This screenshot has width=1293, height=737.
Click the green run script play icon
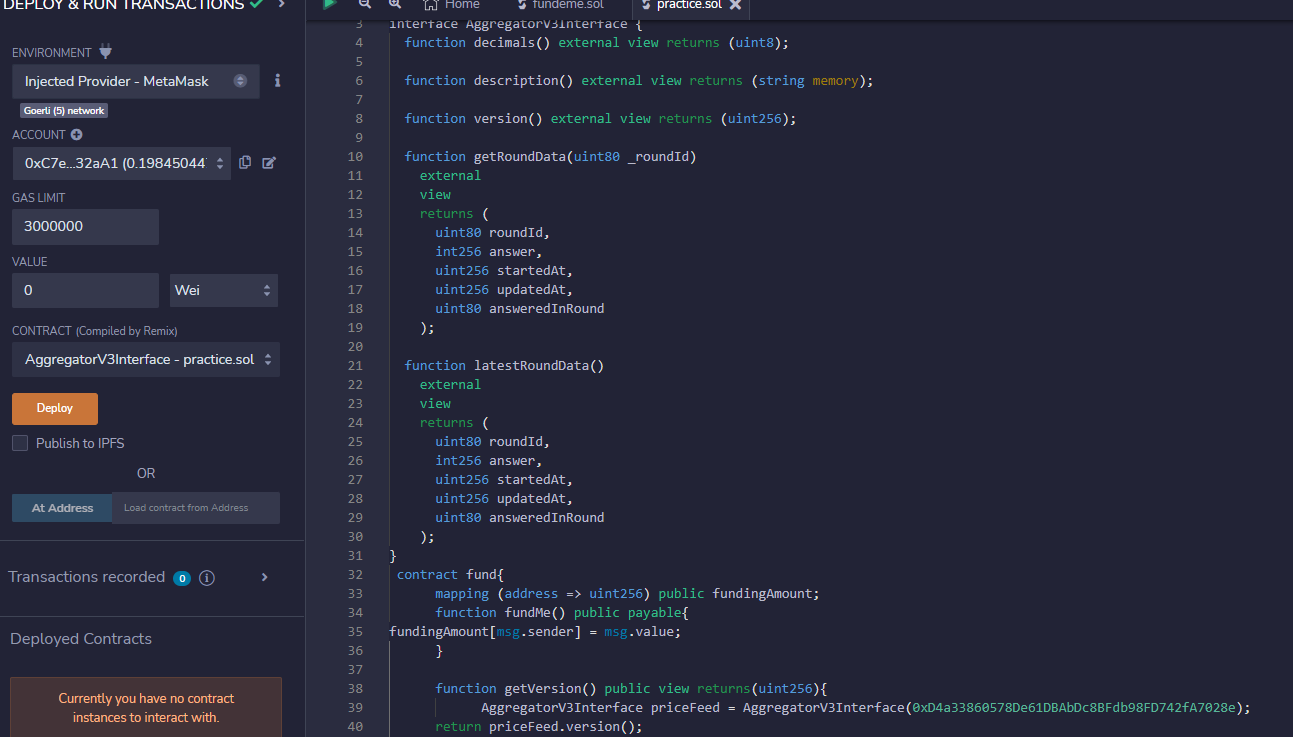(329, 5)
